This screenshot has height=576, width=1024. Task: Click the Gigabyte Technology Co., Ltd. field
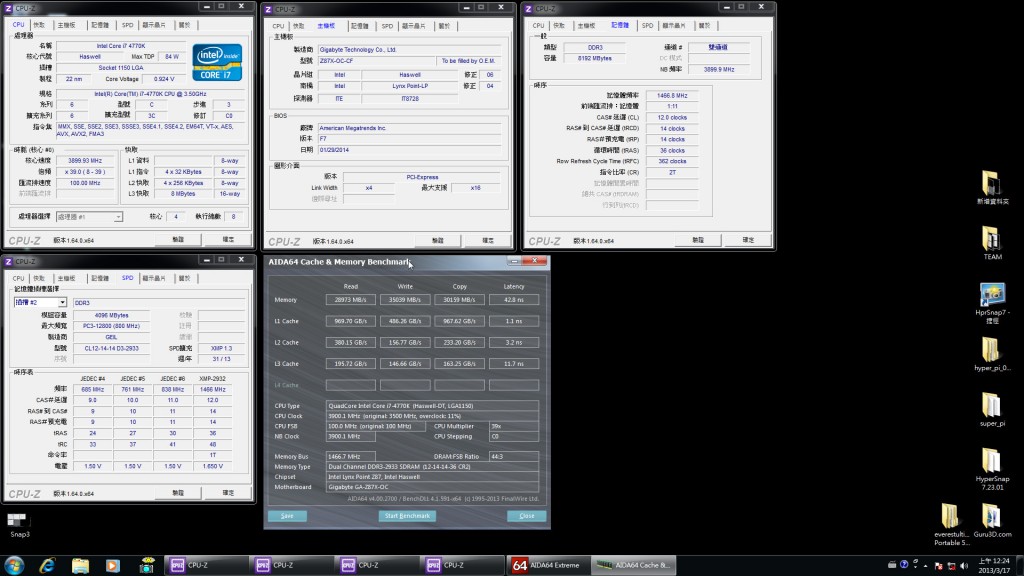(x=409, y=50)
